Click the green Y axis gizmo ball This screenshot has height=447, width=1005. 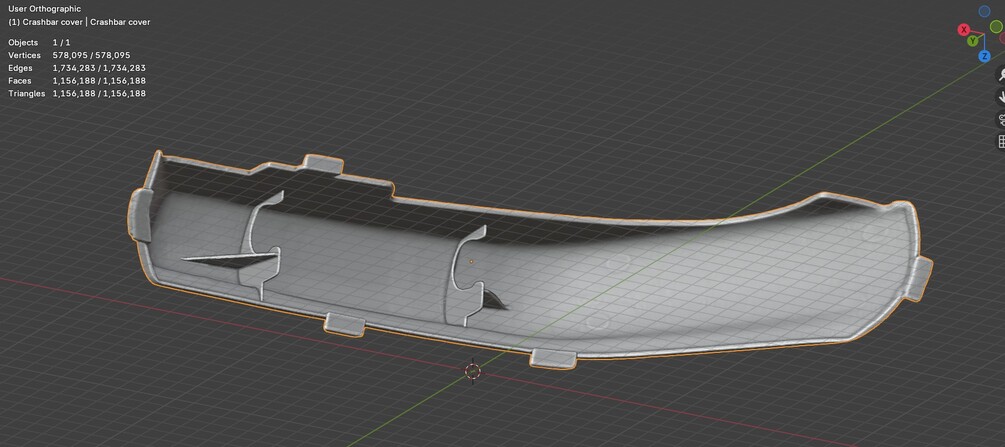(x=972, y=41)
